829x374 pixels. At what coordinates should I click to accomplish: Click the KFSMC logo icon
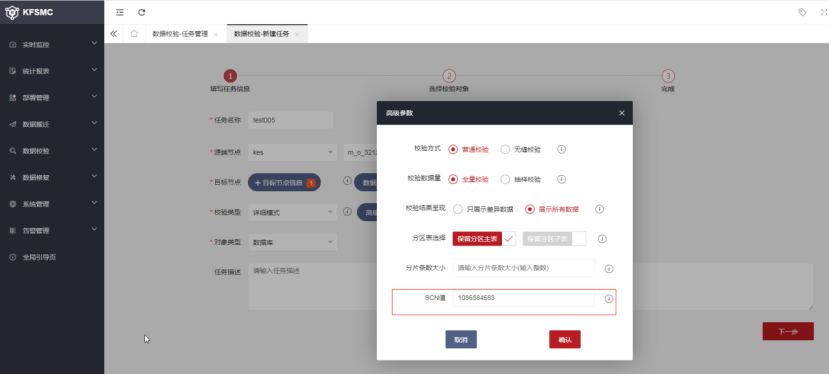click(x=12, y=12)
